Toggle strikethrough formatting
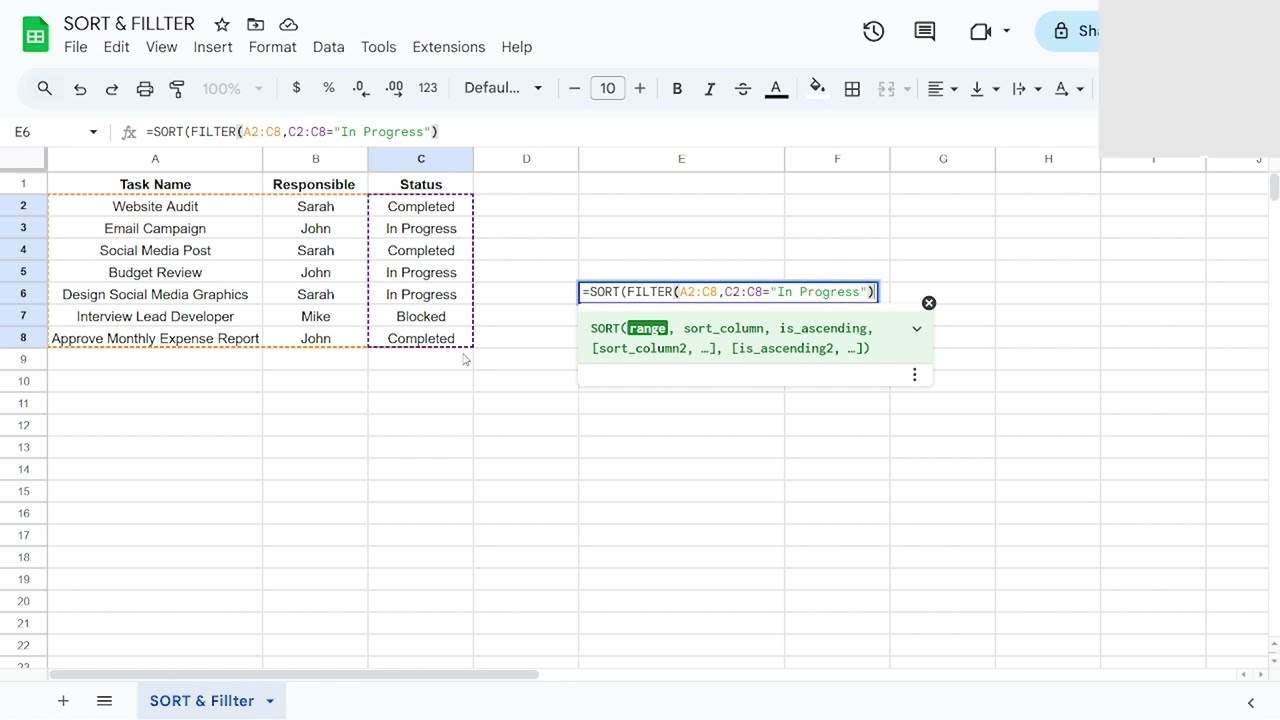The width and height of the screenshot is (1280, 720). click(x=743, y=89)
